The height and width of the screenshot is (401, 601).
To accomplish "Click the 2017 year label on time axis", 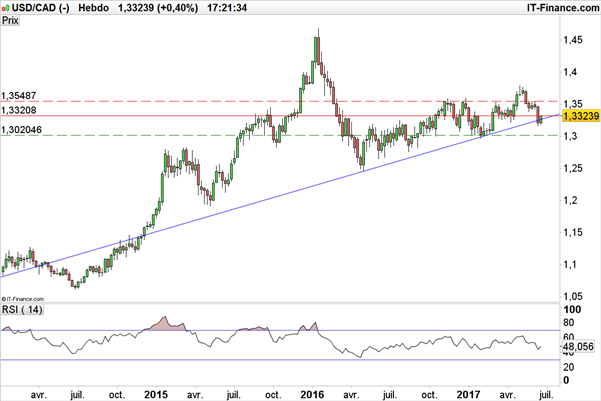I will coord(468,394).
